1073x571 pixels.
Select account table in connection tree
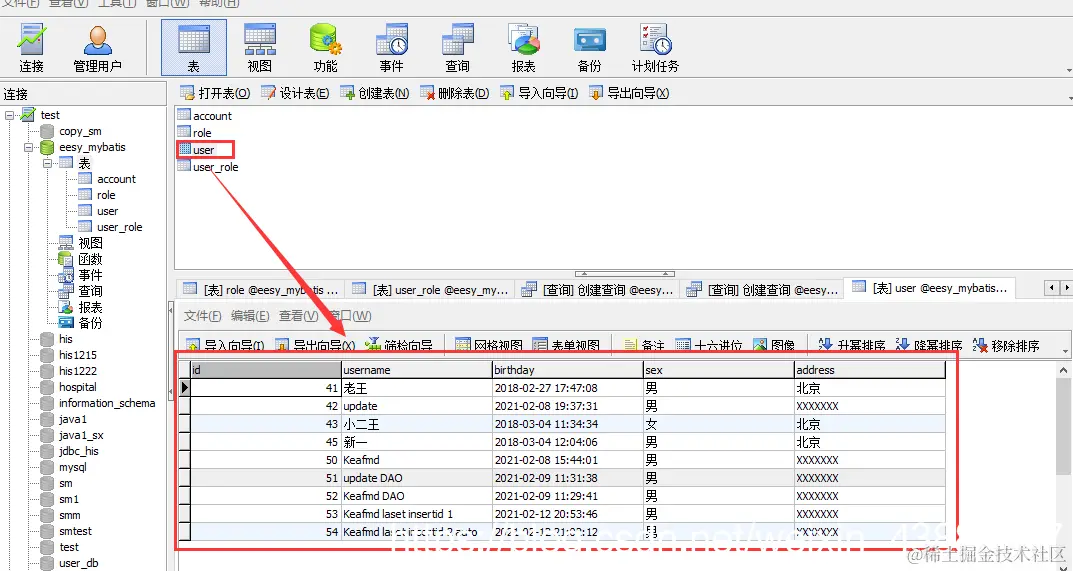[x=116, y=179]
